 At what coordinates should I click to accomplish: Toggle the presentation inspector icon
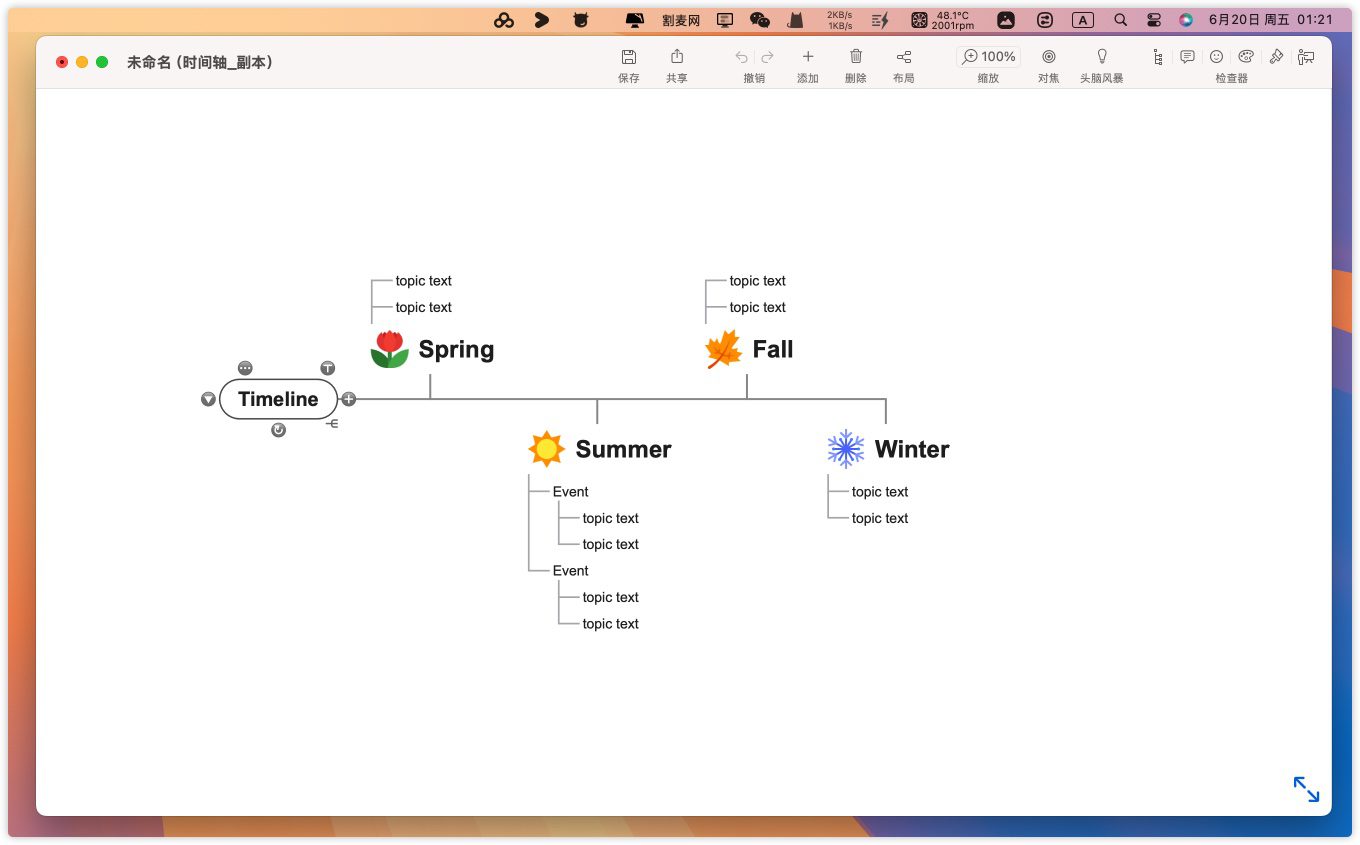point(1305,57)
